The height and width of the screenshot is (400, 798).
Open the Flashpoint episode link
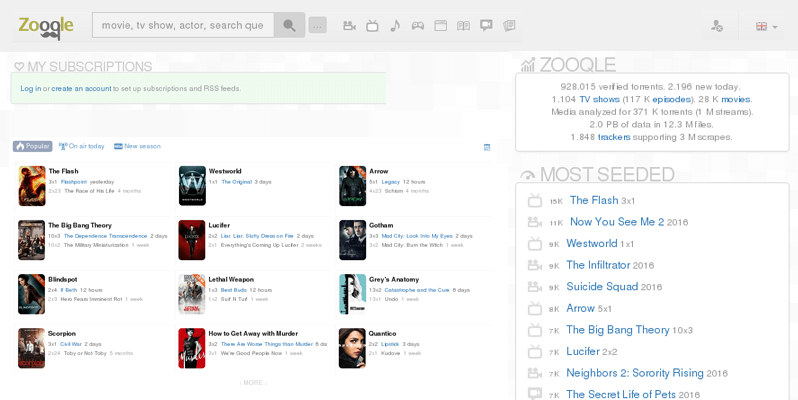tap(74, 182)
